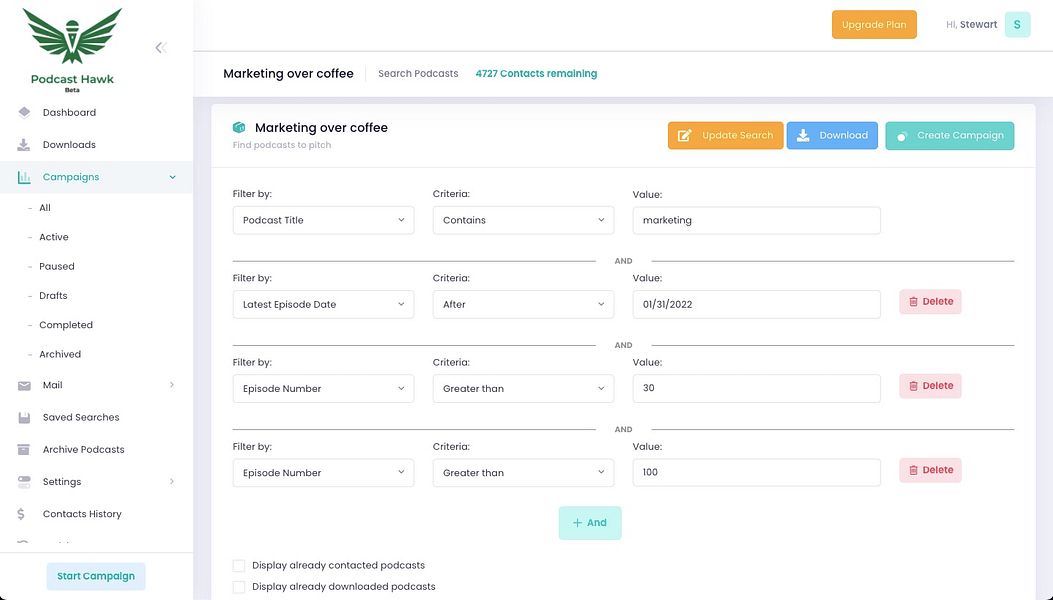Click the Mail envelope icon

coord(24,385)
